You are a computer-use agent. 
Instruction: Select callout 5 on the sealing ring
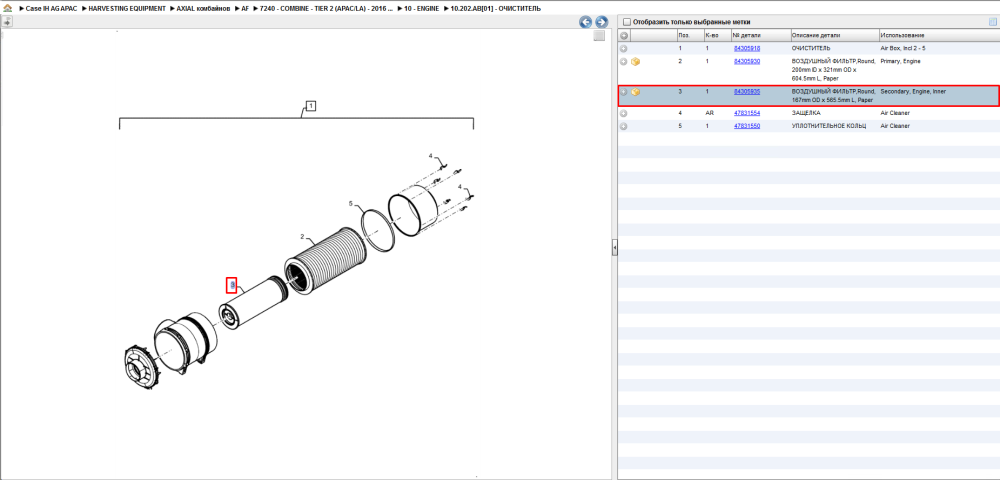pos(351,203)
